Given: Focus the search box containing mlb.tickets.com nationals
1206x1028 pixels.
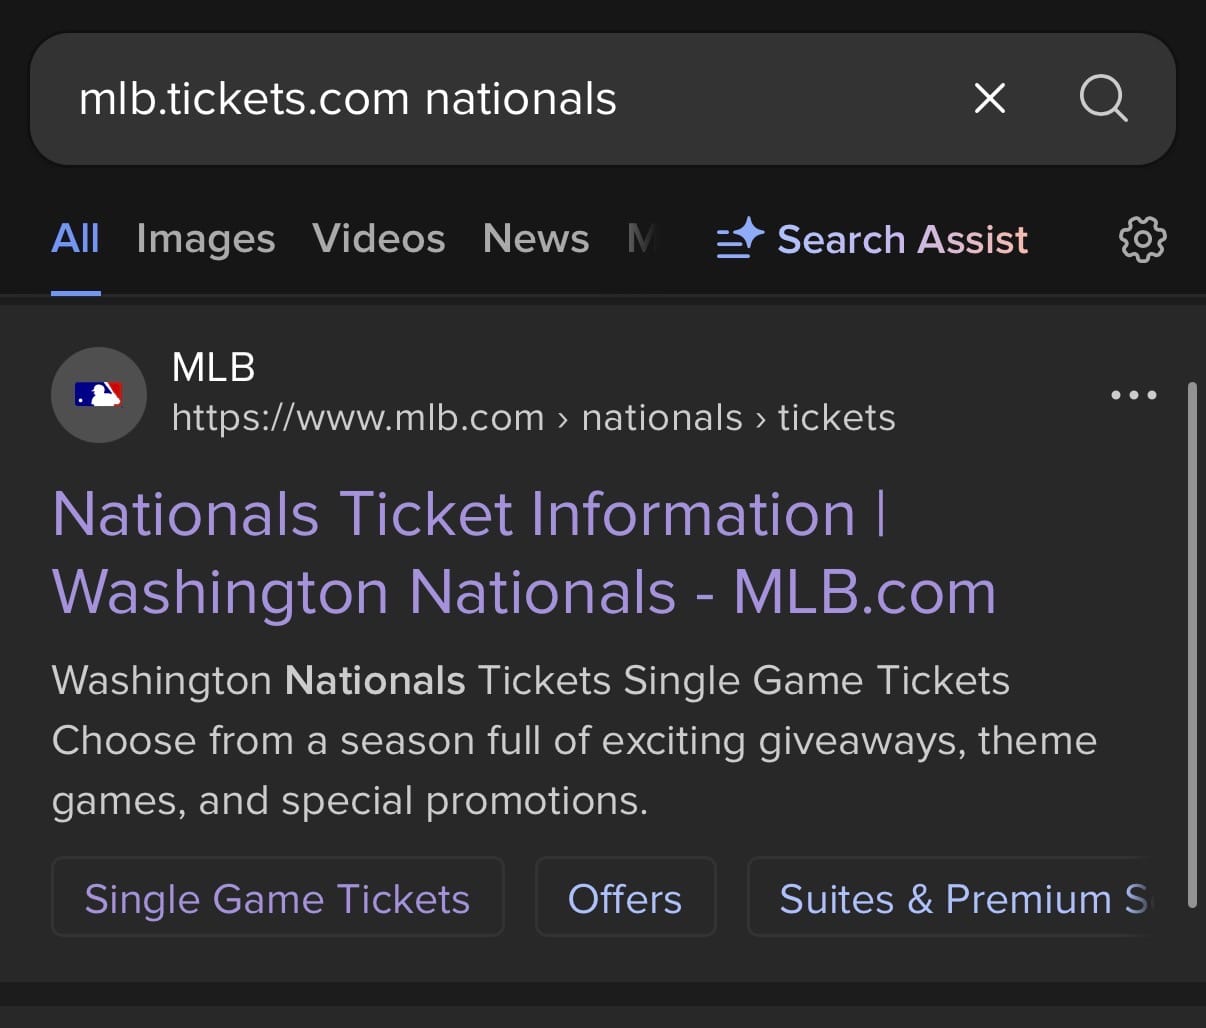Looking at the screenshot, I should [x=500, y=99].
